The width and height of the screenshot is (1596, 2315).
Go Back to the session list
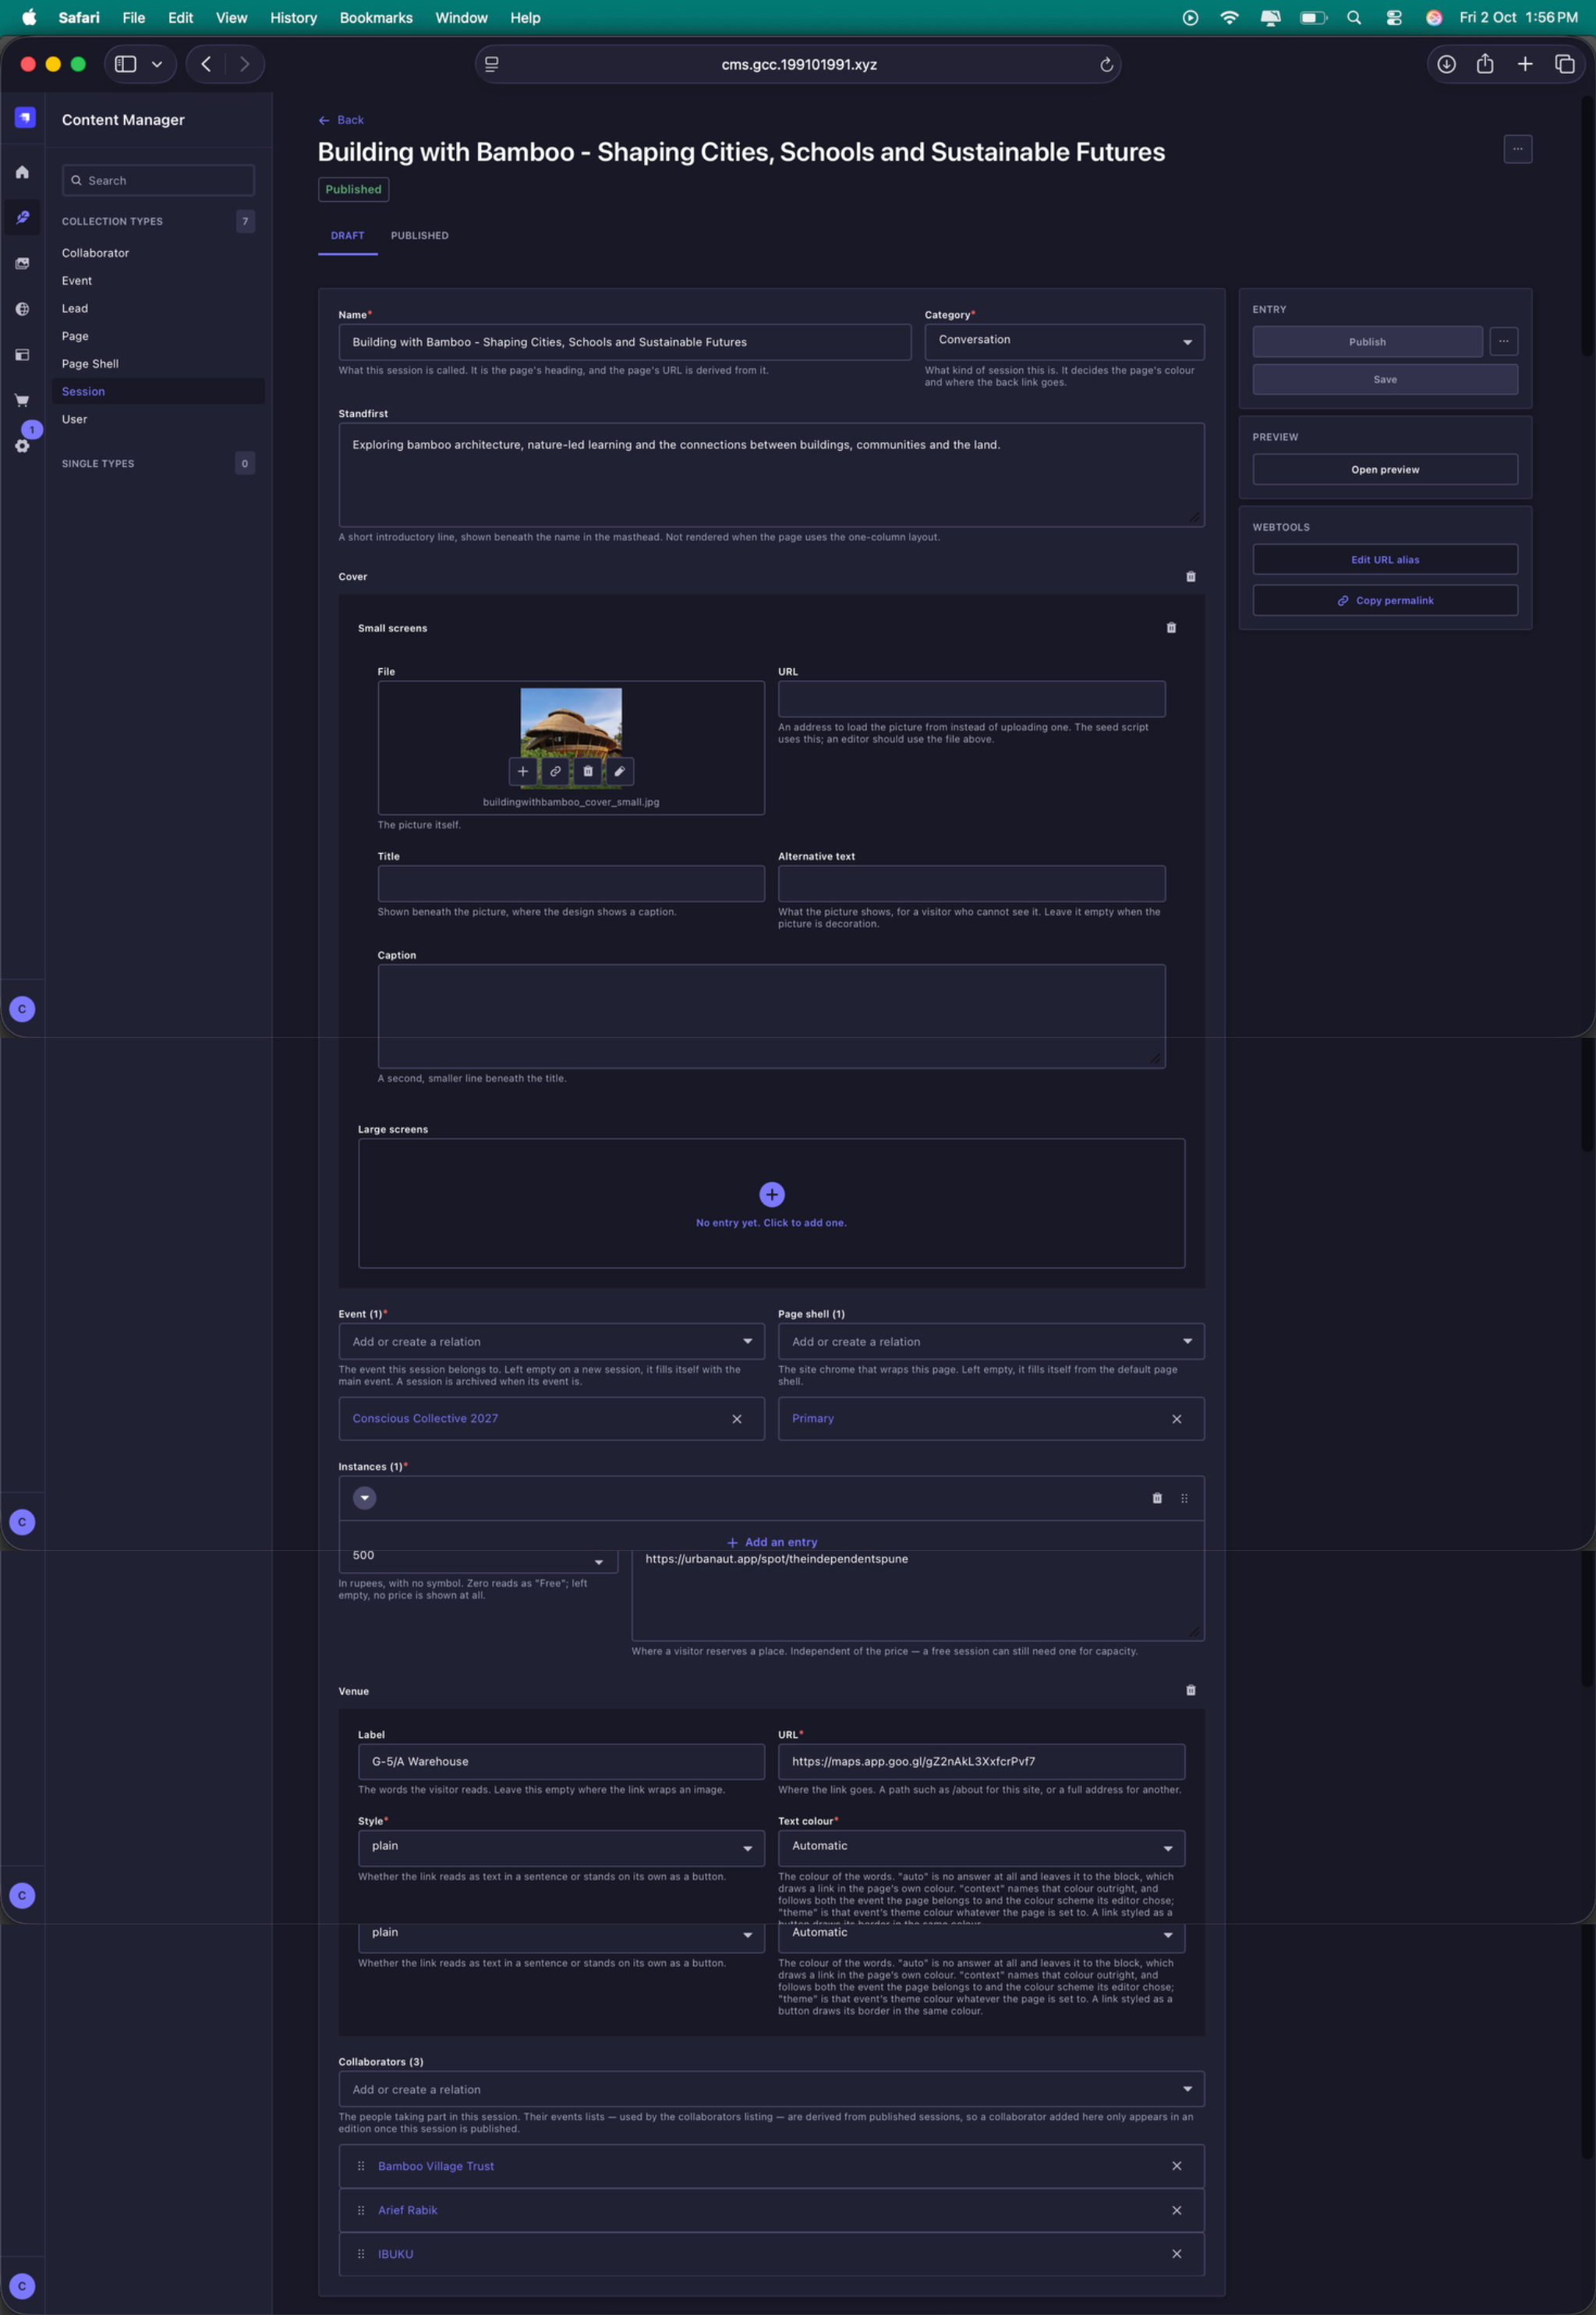(x=341, y=120)
